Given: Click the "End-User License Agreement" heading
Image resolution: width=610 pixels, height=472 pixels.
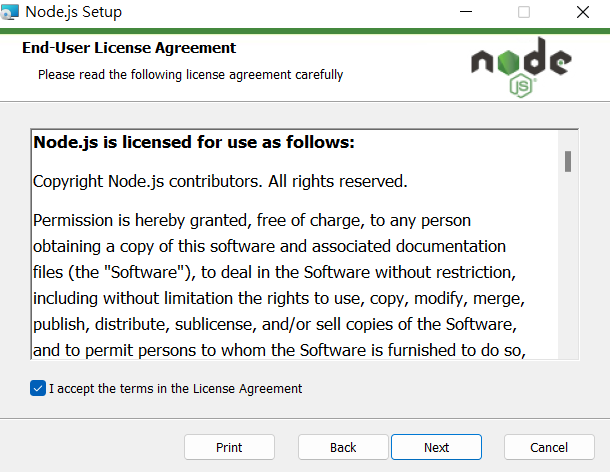Looking at the screenshot, I should (x=129, y=48).
